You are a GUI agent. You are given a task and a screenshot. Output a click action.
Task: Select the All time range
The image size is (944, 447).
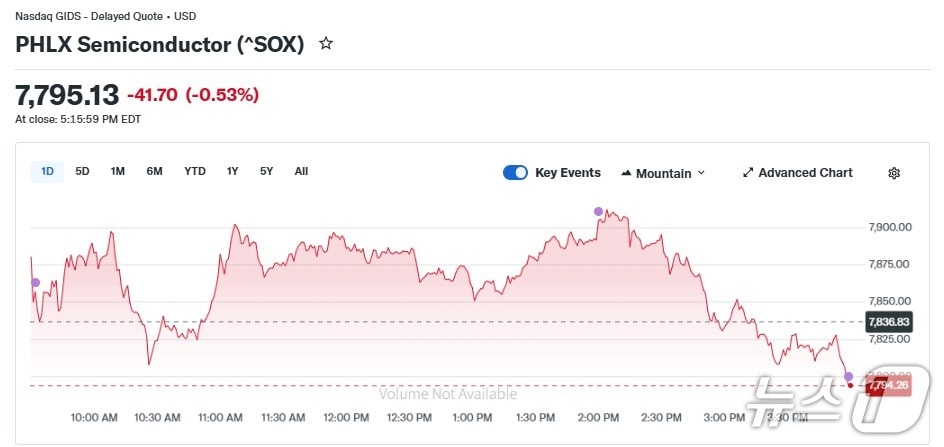coord(301,171)
